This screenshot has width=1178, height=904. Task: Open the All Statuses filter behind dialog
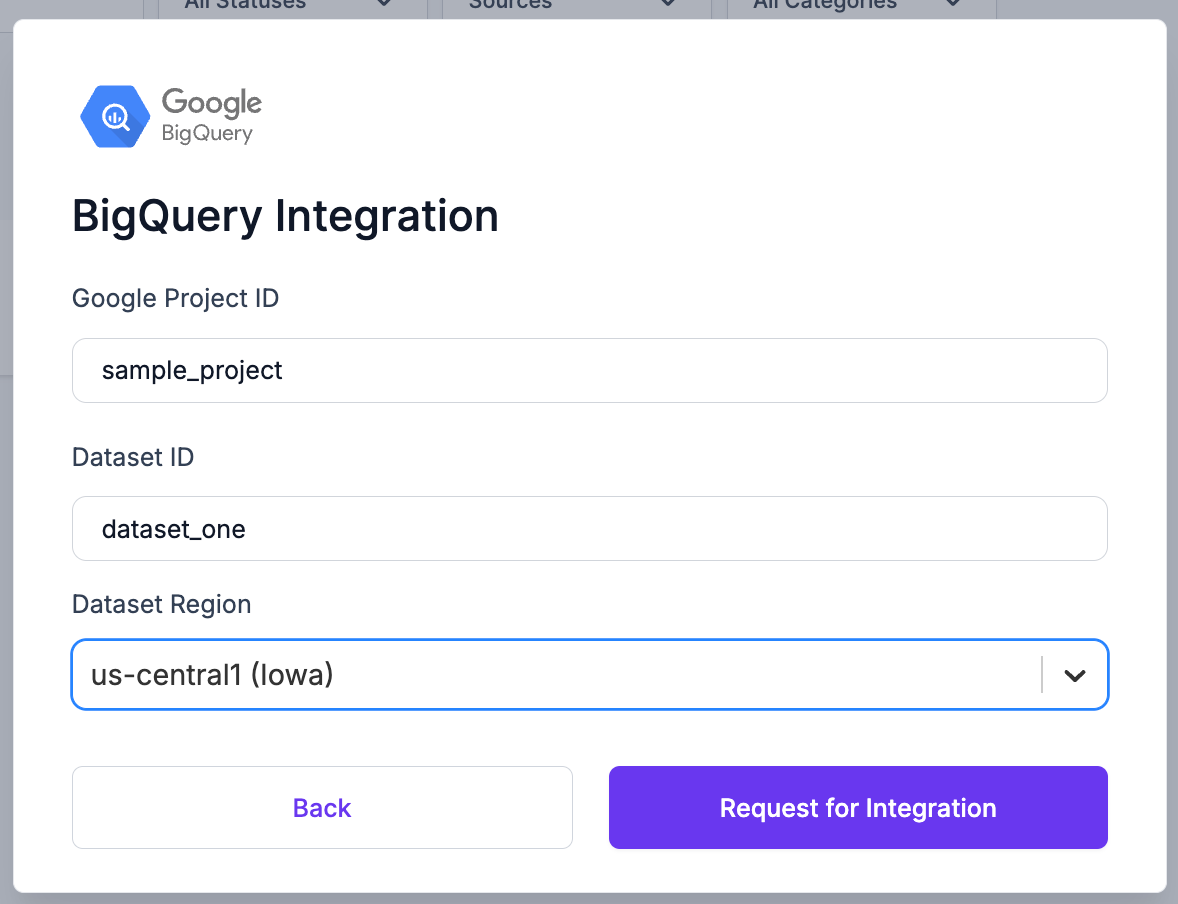pos(293,8)
